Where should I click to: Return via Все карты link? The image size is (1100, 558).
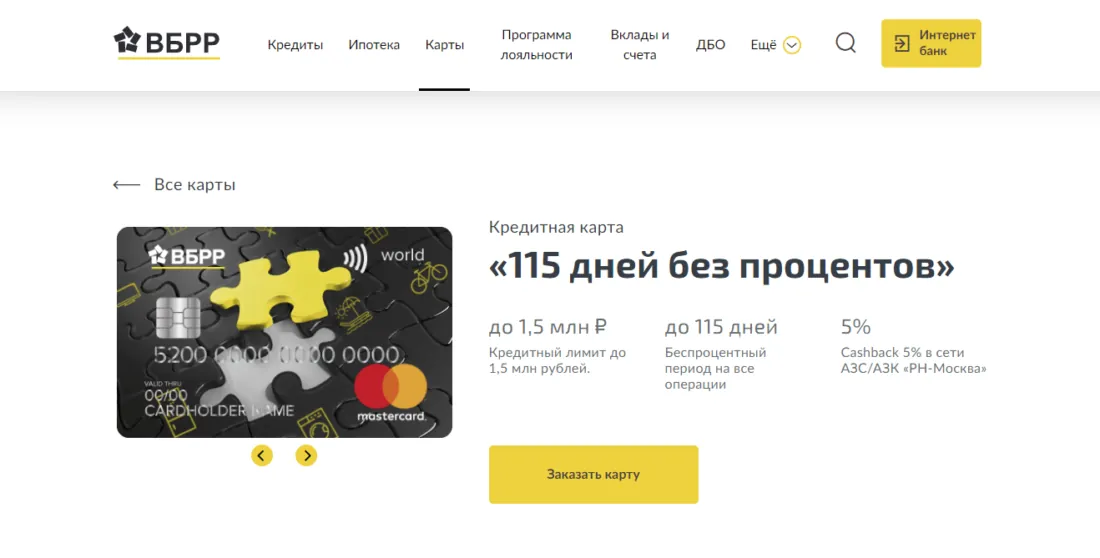(x=195, y=185)
